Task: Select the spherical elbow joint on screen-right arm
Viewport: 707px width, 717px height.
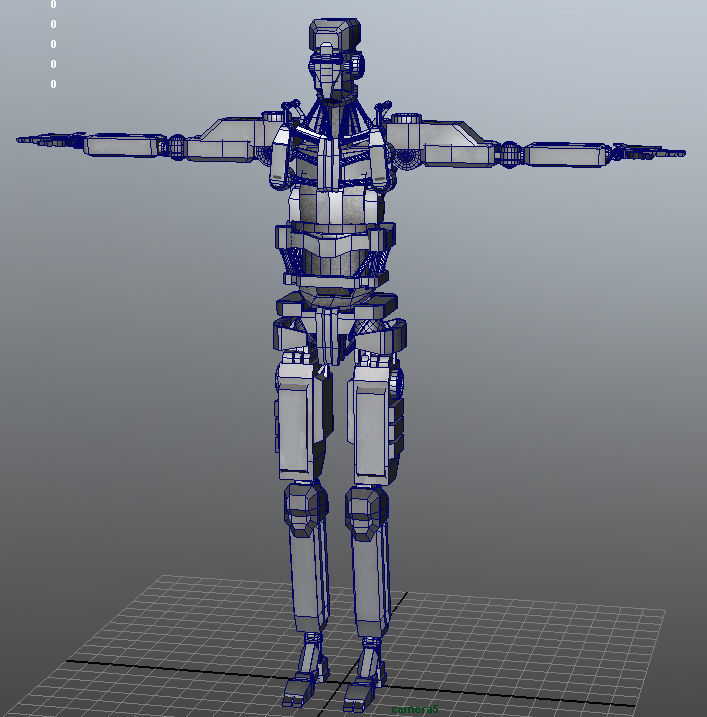Action: [509, 154]
